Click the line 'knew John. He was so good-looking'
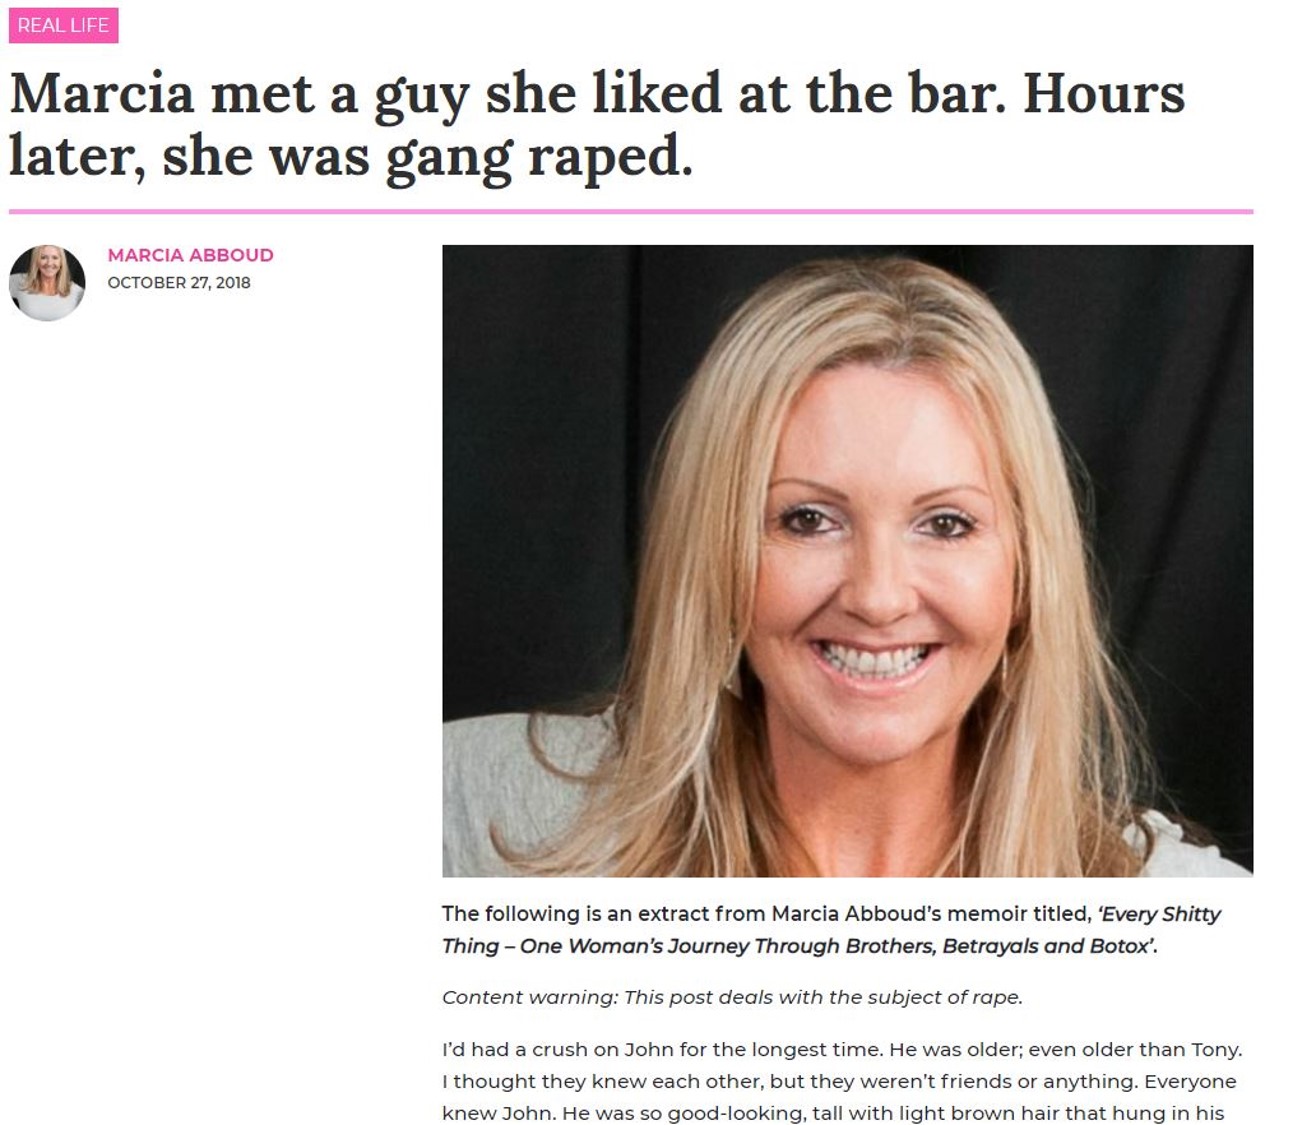Viewport: 1316px width, 1125px height. 833,1113
